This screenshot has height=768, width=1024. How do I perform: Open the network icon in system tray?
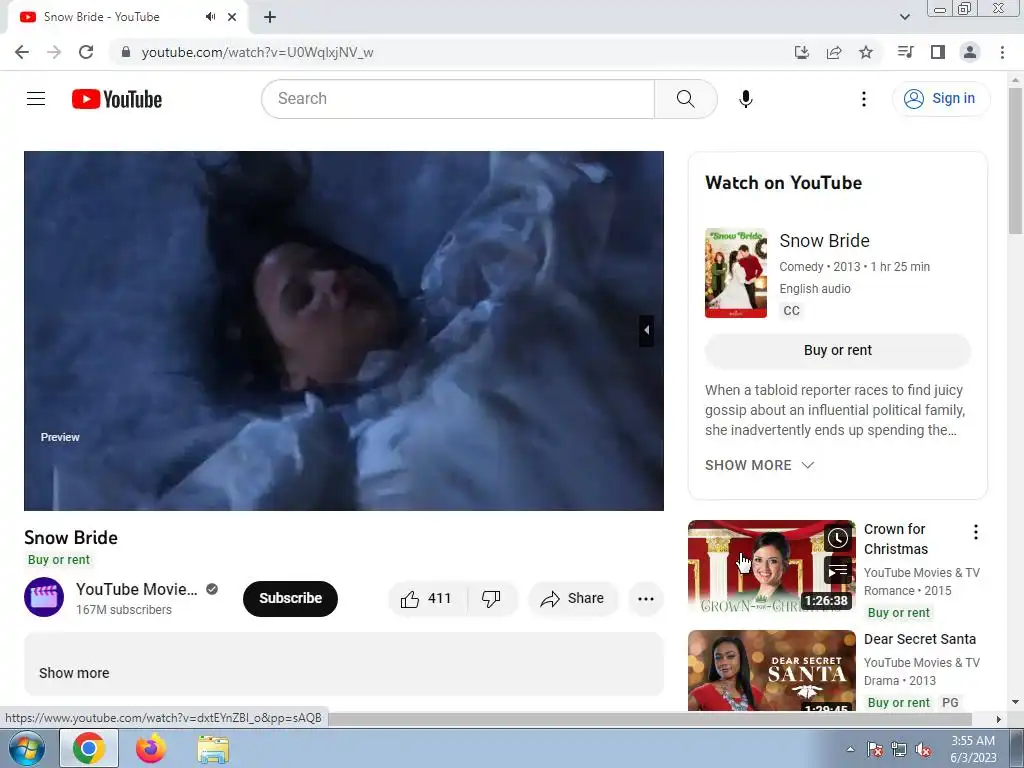[899, 750]
